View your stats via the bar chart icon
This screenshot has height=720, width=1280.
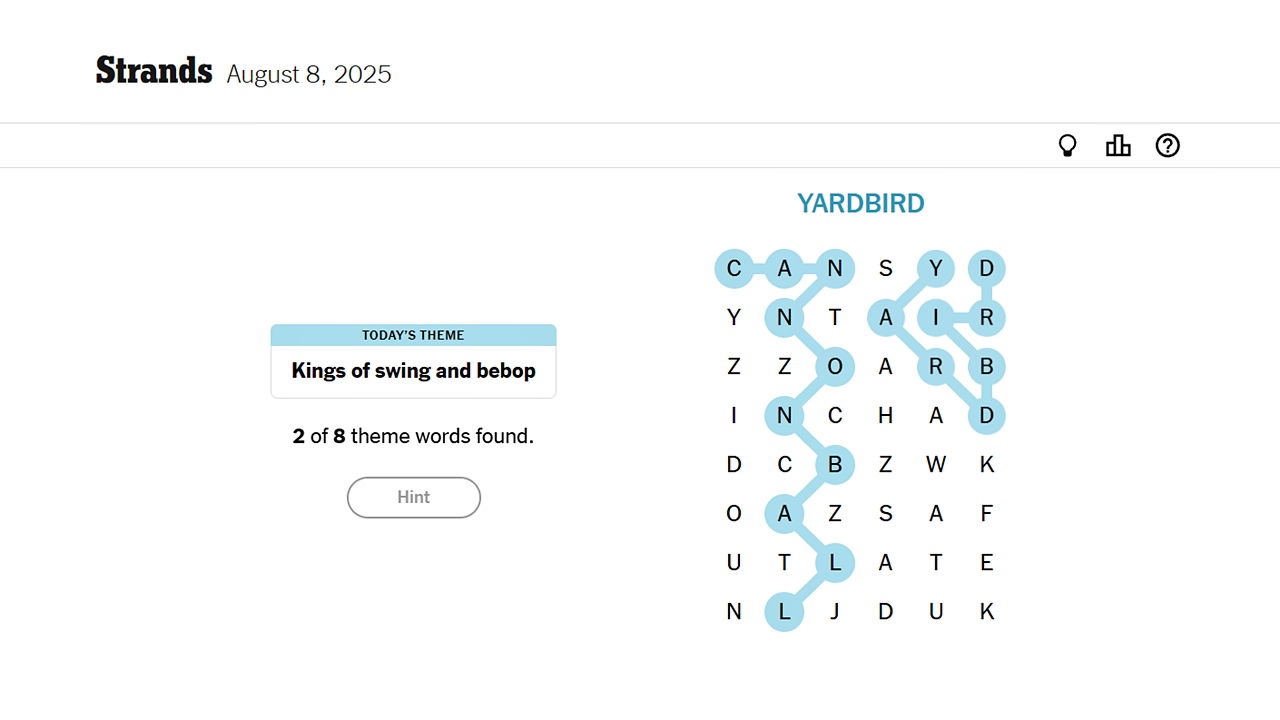1118,145
